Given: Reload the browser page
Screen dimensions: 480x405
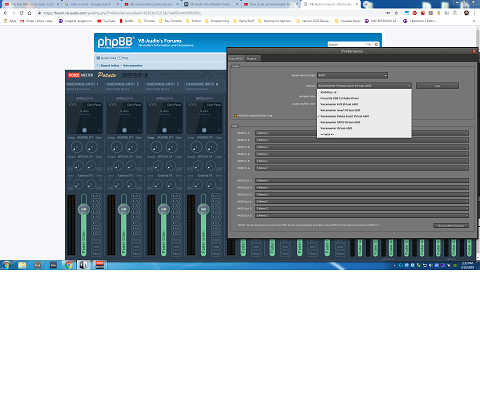Looking at the screenshot, I should (x=21, y=13).
